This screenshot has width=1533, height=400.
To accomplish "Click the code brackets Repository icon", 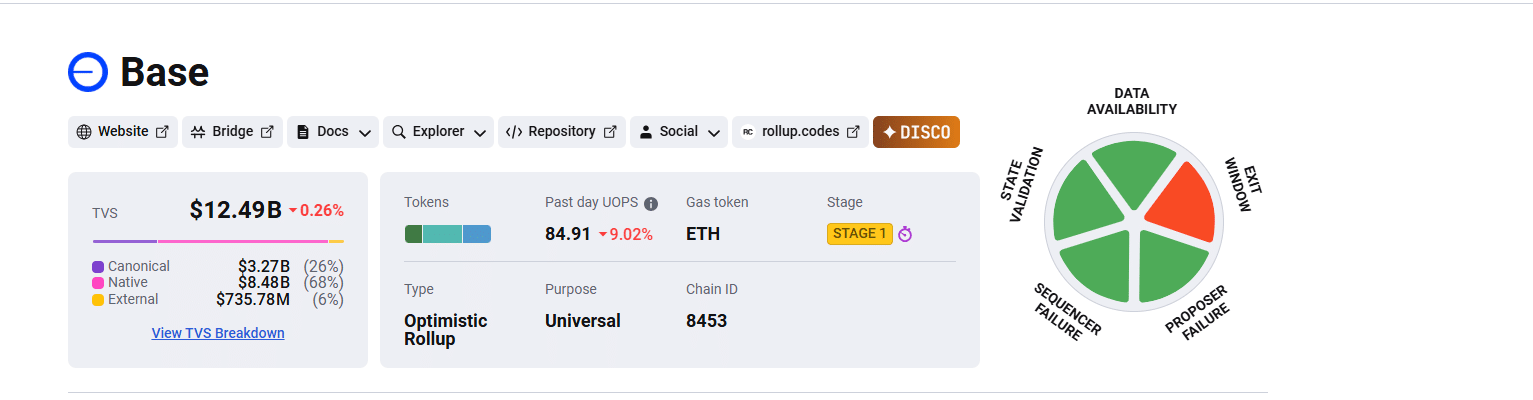I will click(514, 132).
